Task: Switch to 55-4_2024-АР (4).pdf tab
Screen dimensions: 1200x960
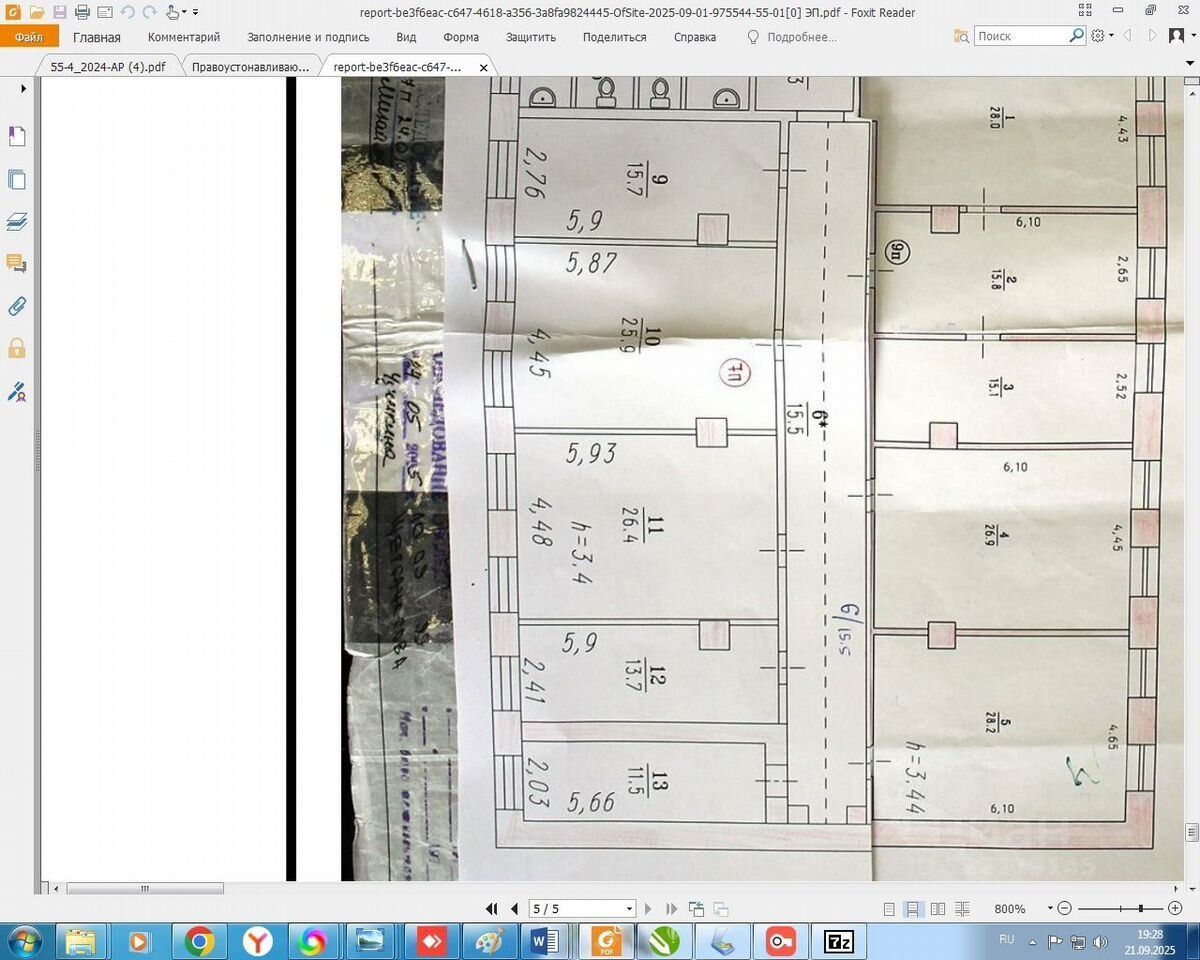Action: 108,67
